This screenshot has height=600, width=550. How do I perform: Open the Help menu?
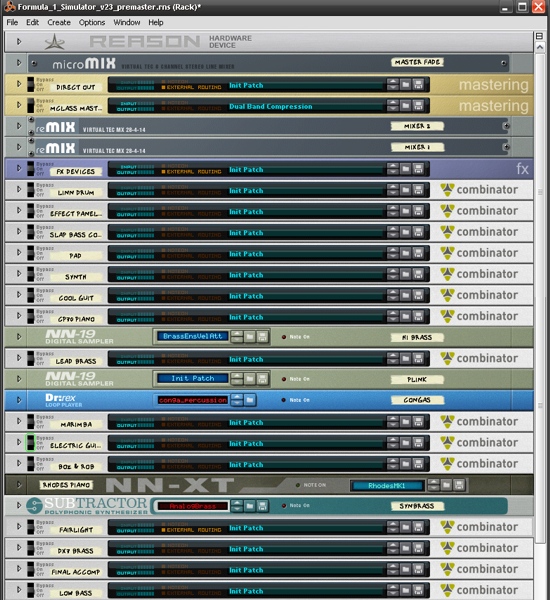156,22
